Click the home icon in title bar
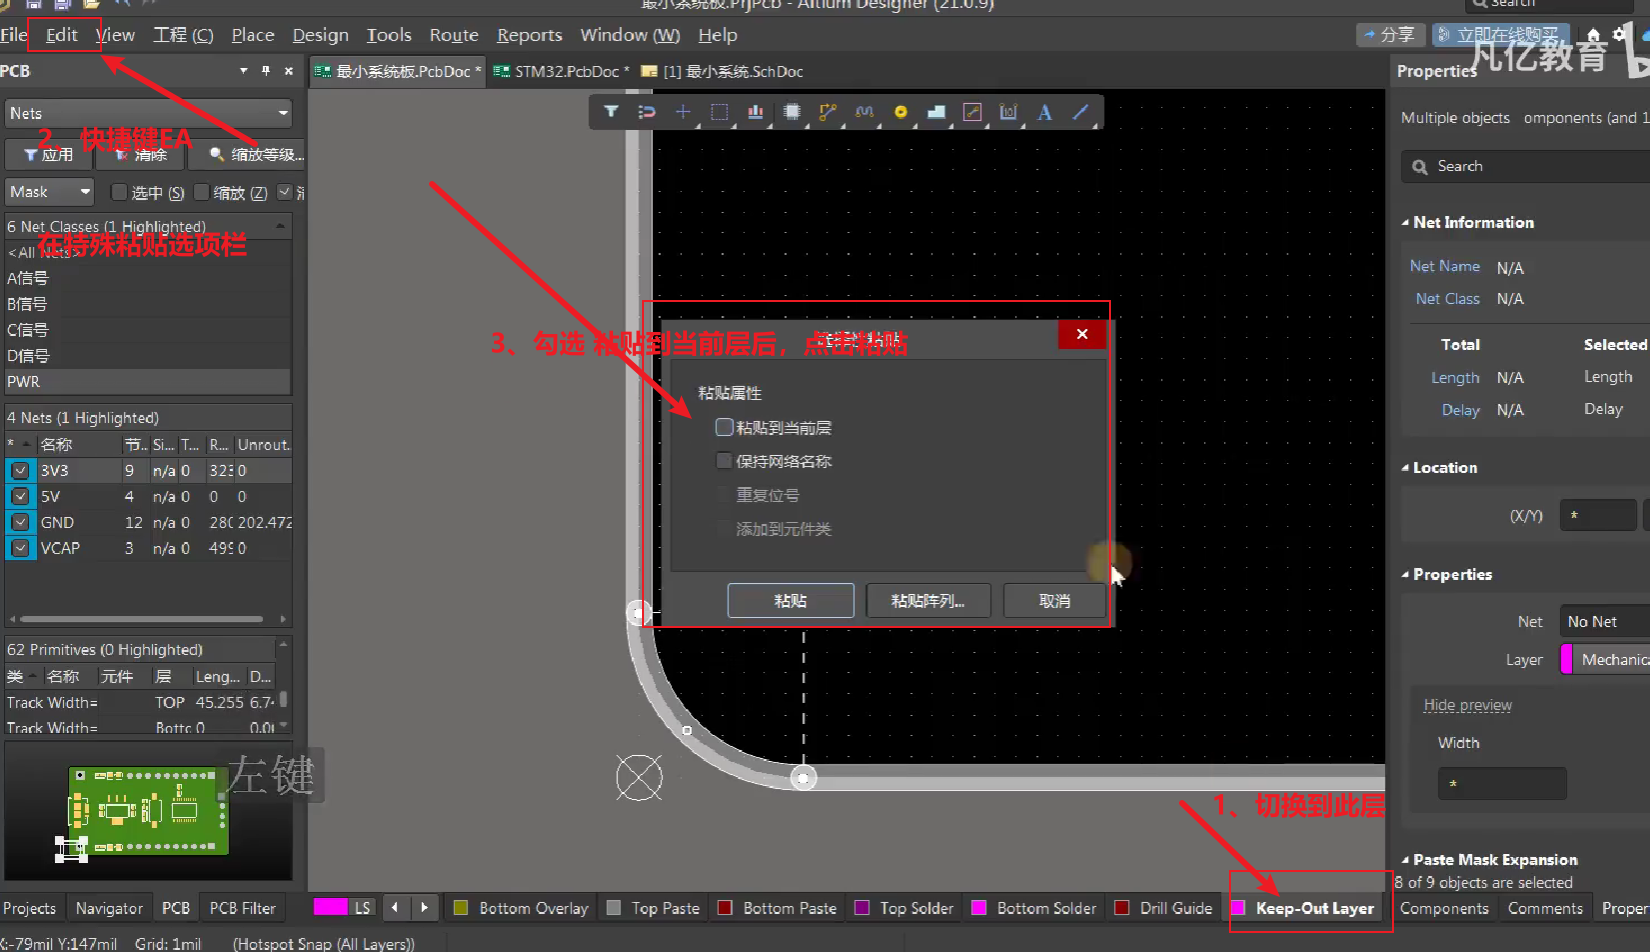Screen dimensions: 1650x952 pyautogui.click(x=1593, y=34)
